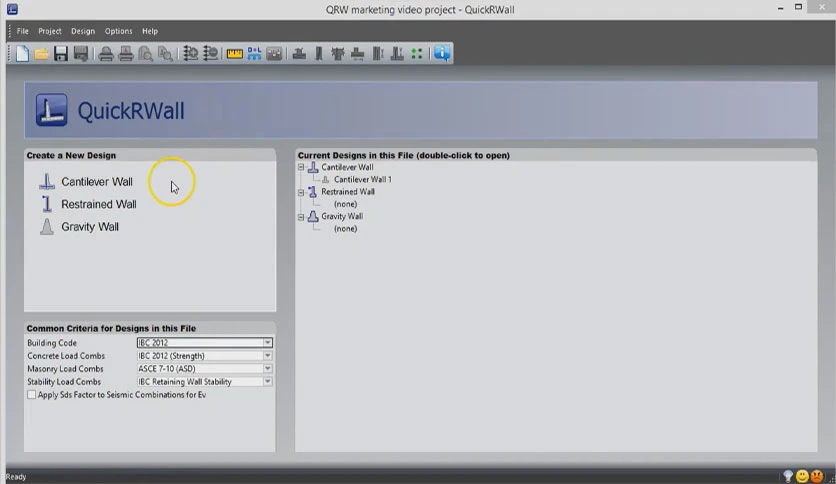The width and height of the screenshot is (836, 484).
Task: Click the Save As double-disk icon
Action: (81, 53)
